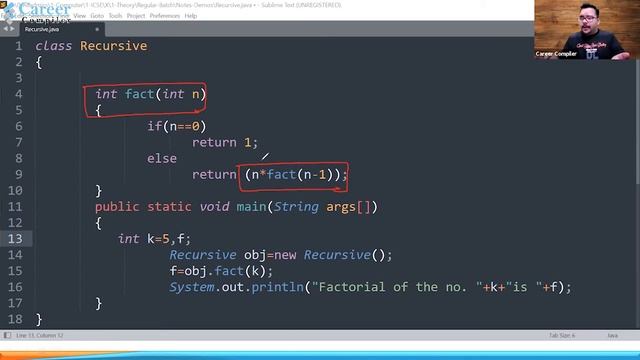The image size is (640, 360).
Task: Open the Preferences menu
Action: point(164,16)
